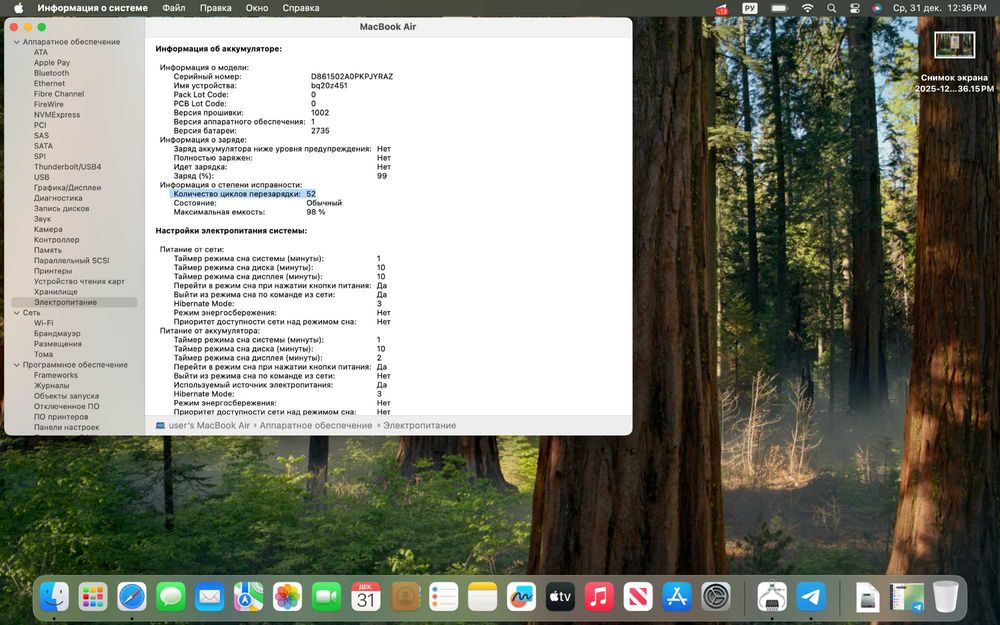The width and height of the screenshot is (1000, 625).
Task: Select Графика/Дисплеи in the sidebar
Action: point(68,188)
